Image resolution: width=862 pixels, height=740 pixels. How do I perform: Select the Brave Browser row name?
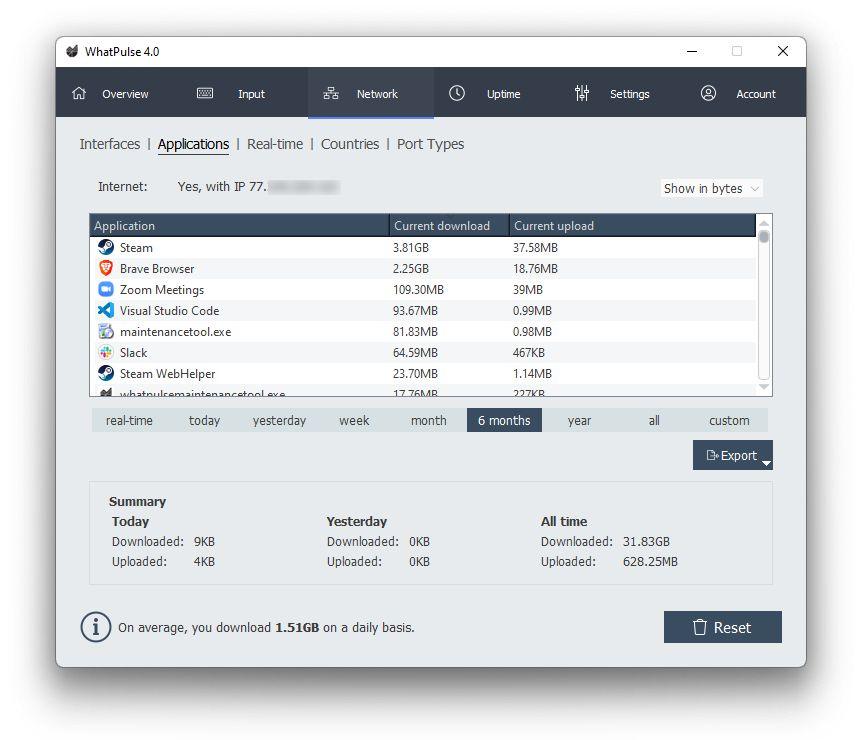click(157, 269)
